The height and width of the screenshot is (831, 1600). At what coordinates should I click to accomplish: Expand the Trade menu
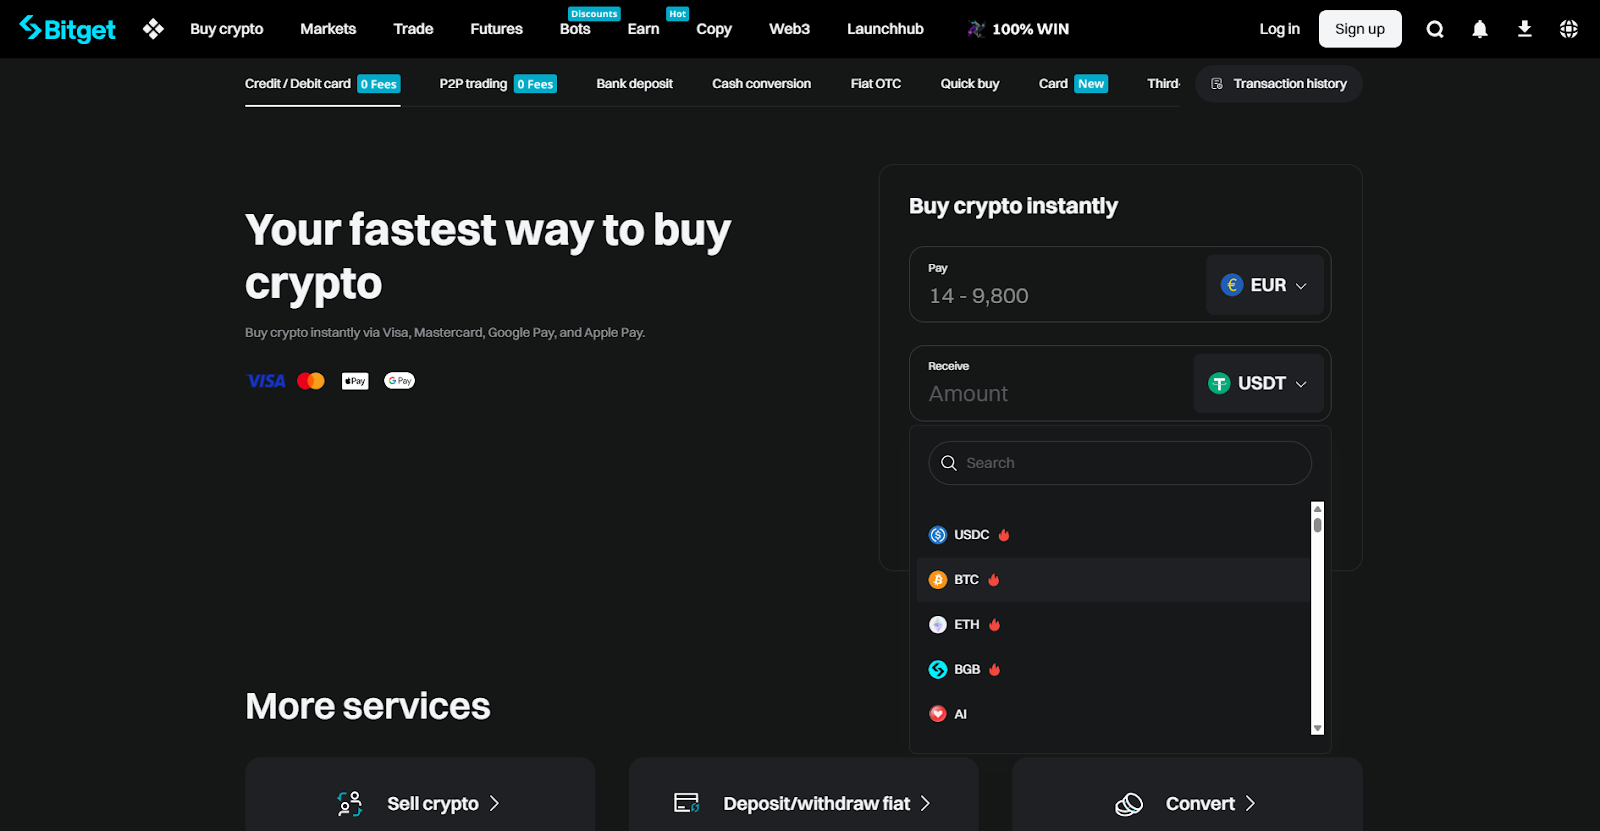[x=413, y=29]
